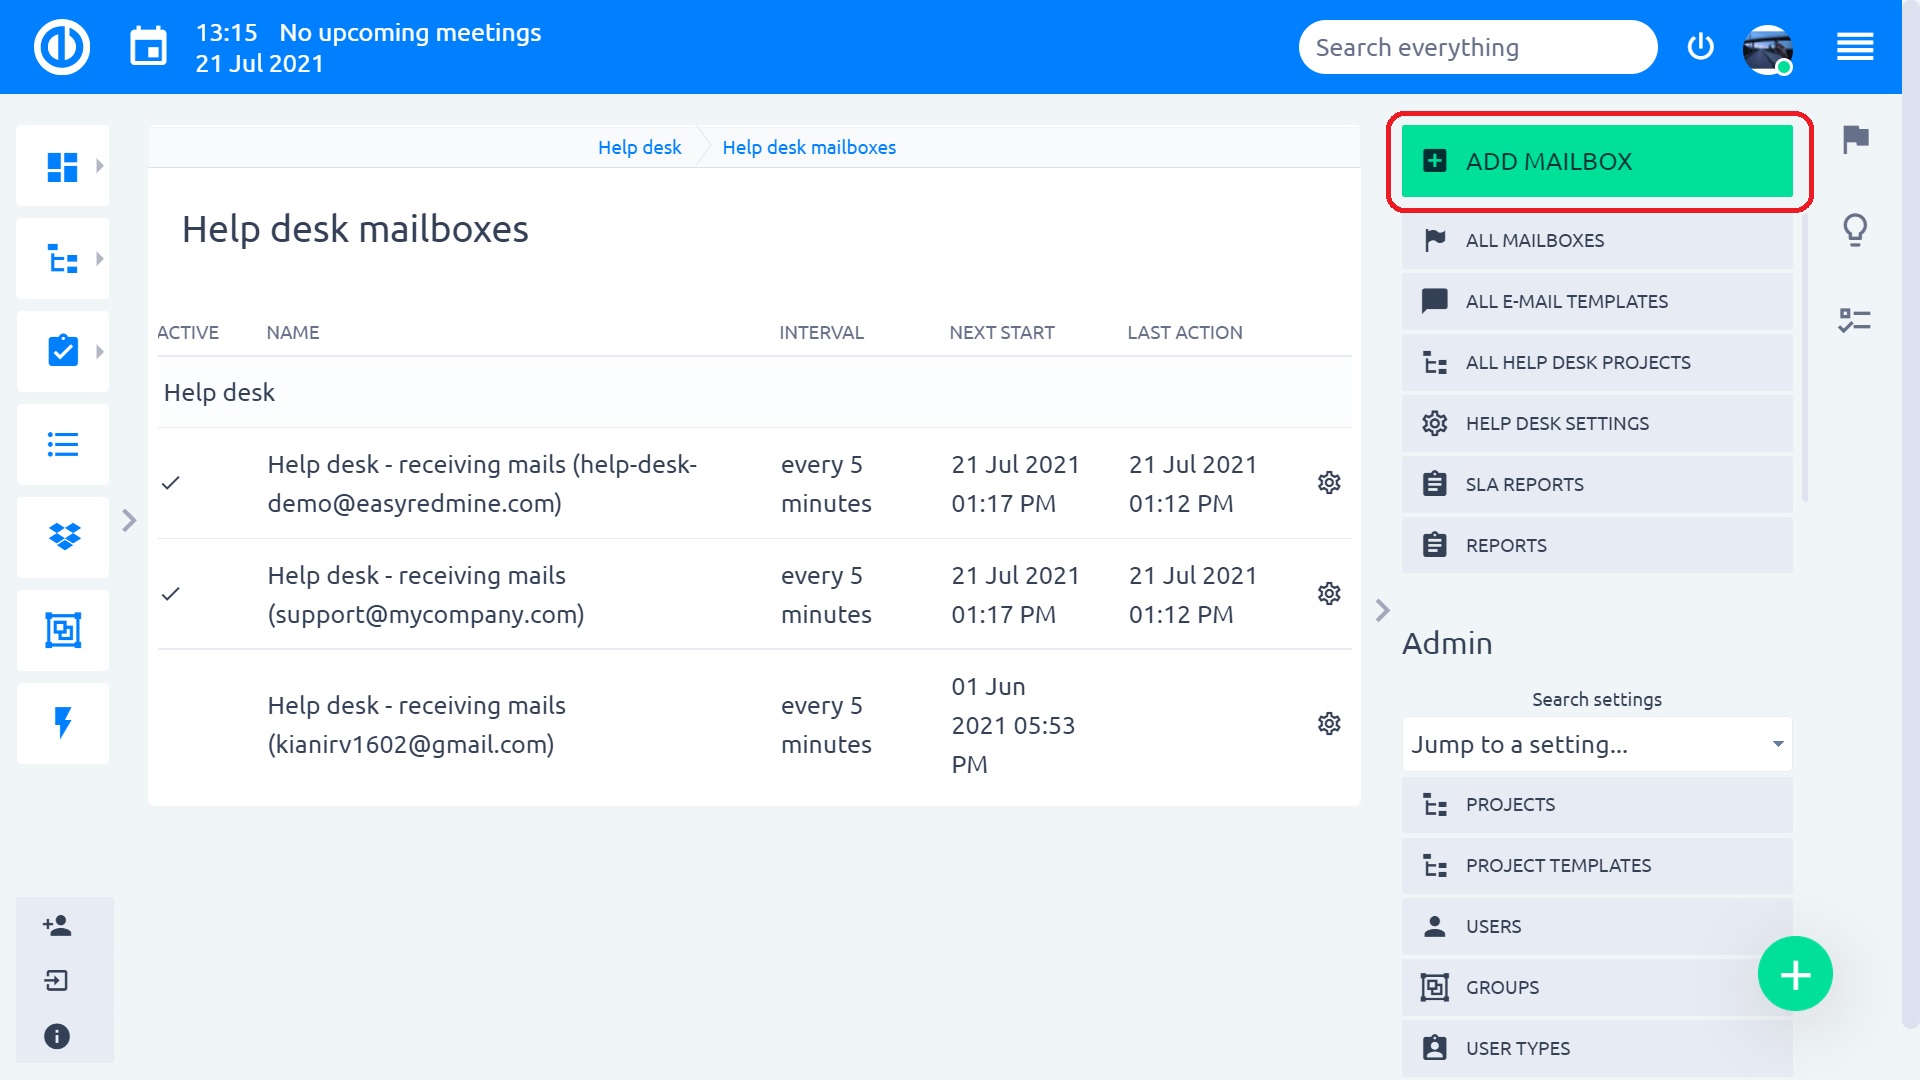Open the dashboard icon in left sidebar
Screen dimensions: 1920x1080
(x=62, y=166)
